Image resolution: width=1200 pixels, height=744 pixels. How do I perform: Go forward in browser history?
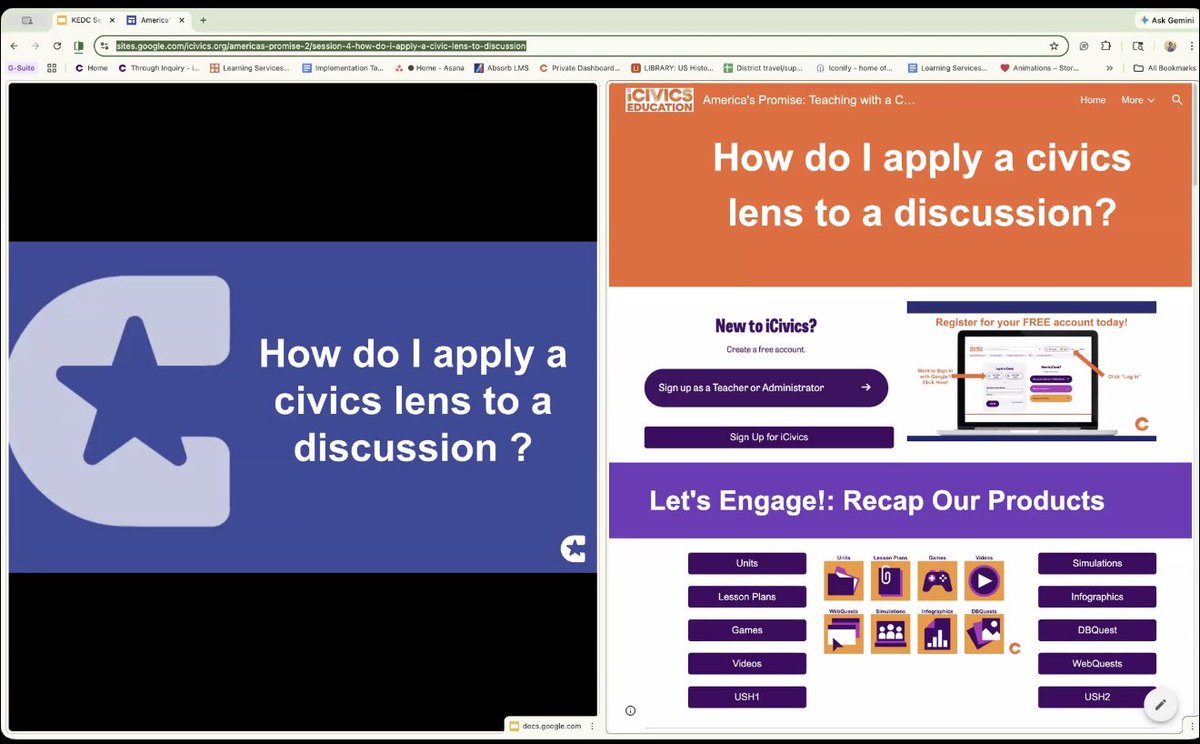[x=36, y=46]
